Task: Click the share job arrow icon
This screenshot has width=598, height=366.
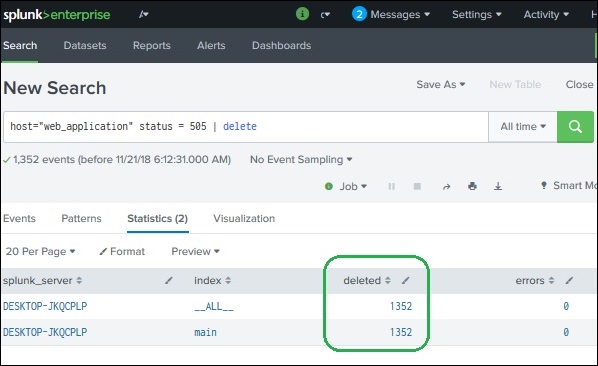Action: click(x=447, y=186)
